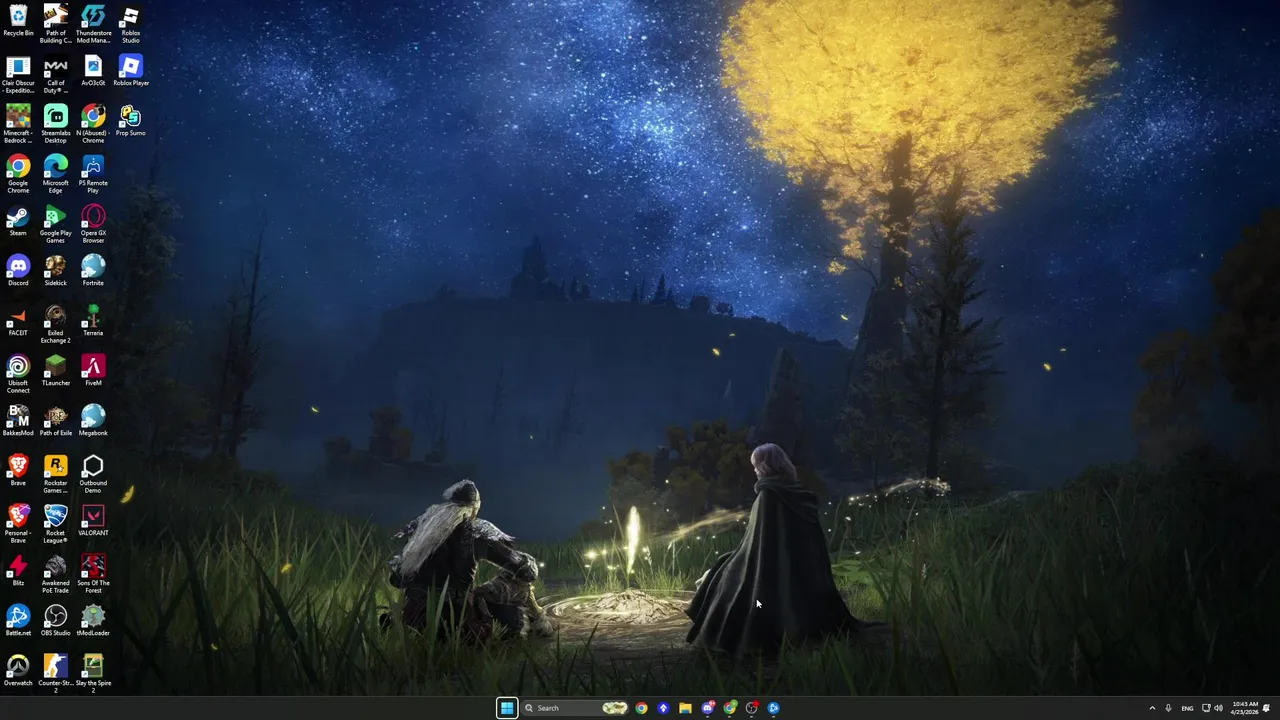
Task: Select the Awakened PoE Trade icon
Action: tap(55, 575)
